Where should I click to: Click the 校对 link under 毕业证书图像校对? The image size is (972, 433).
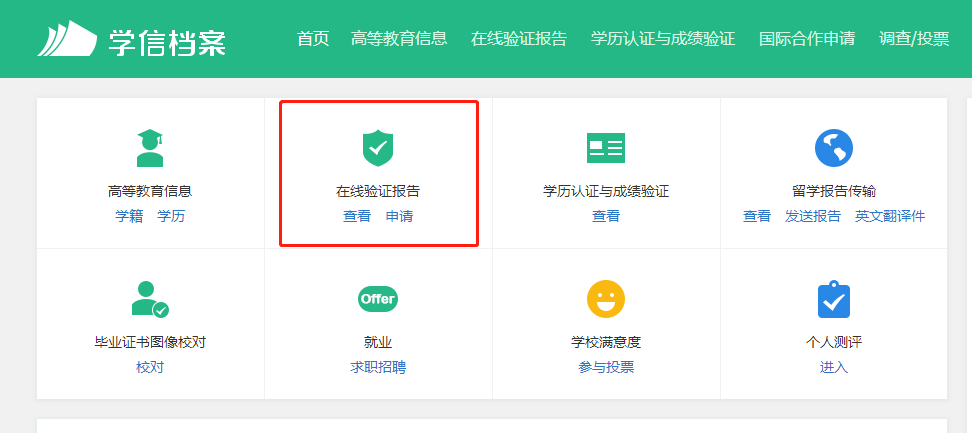150,367
